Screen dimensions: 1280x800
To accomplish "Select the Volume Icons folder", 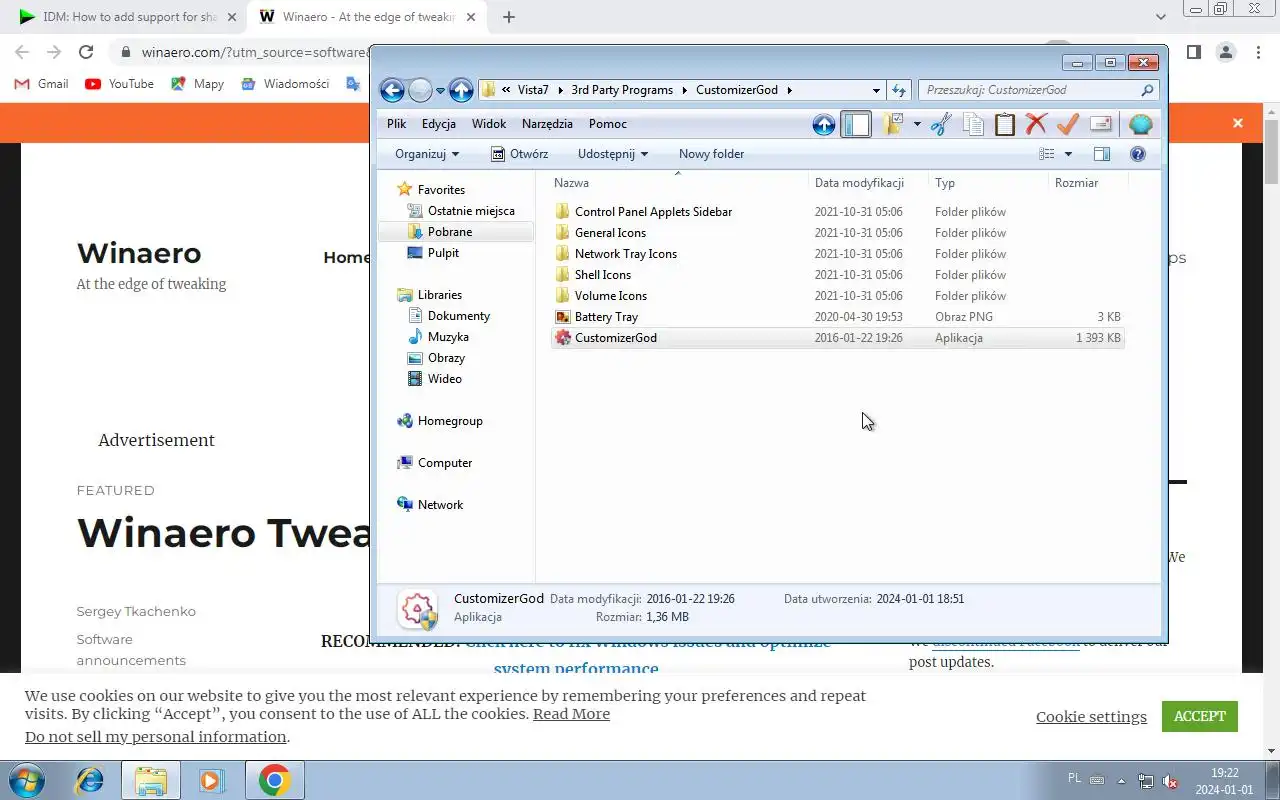I will pos(611,296).
